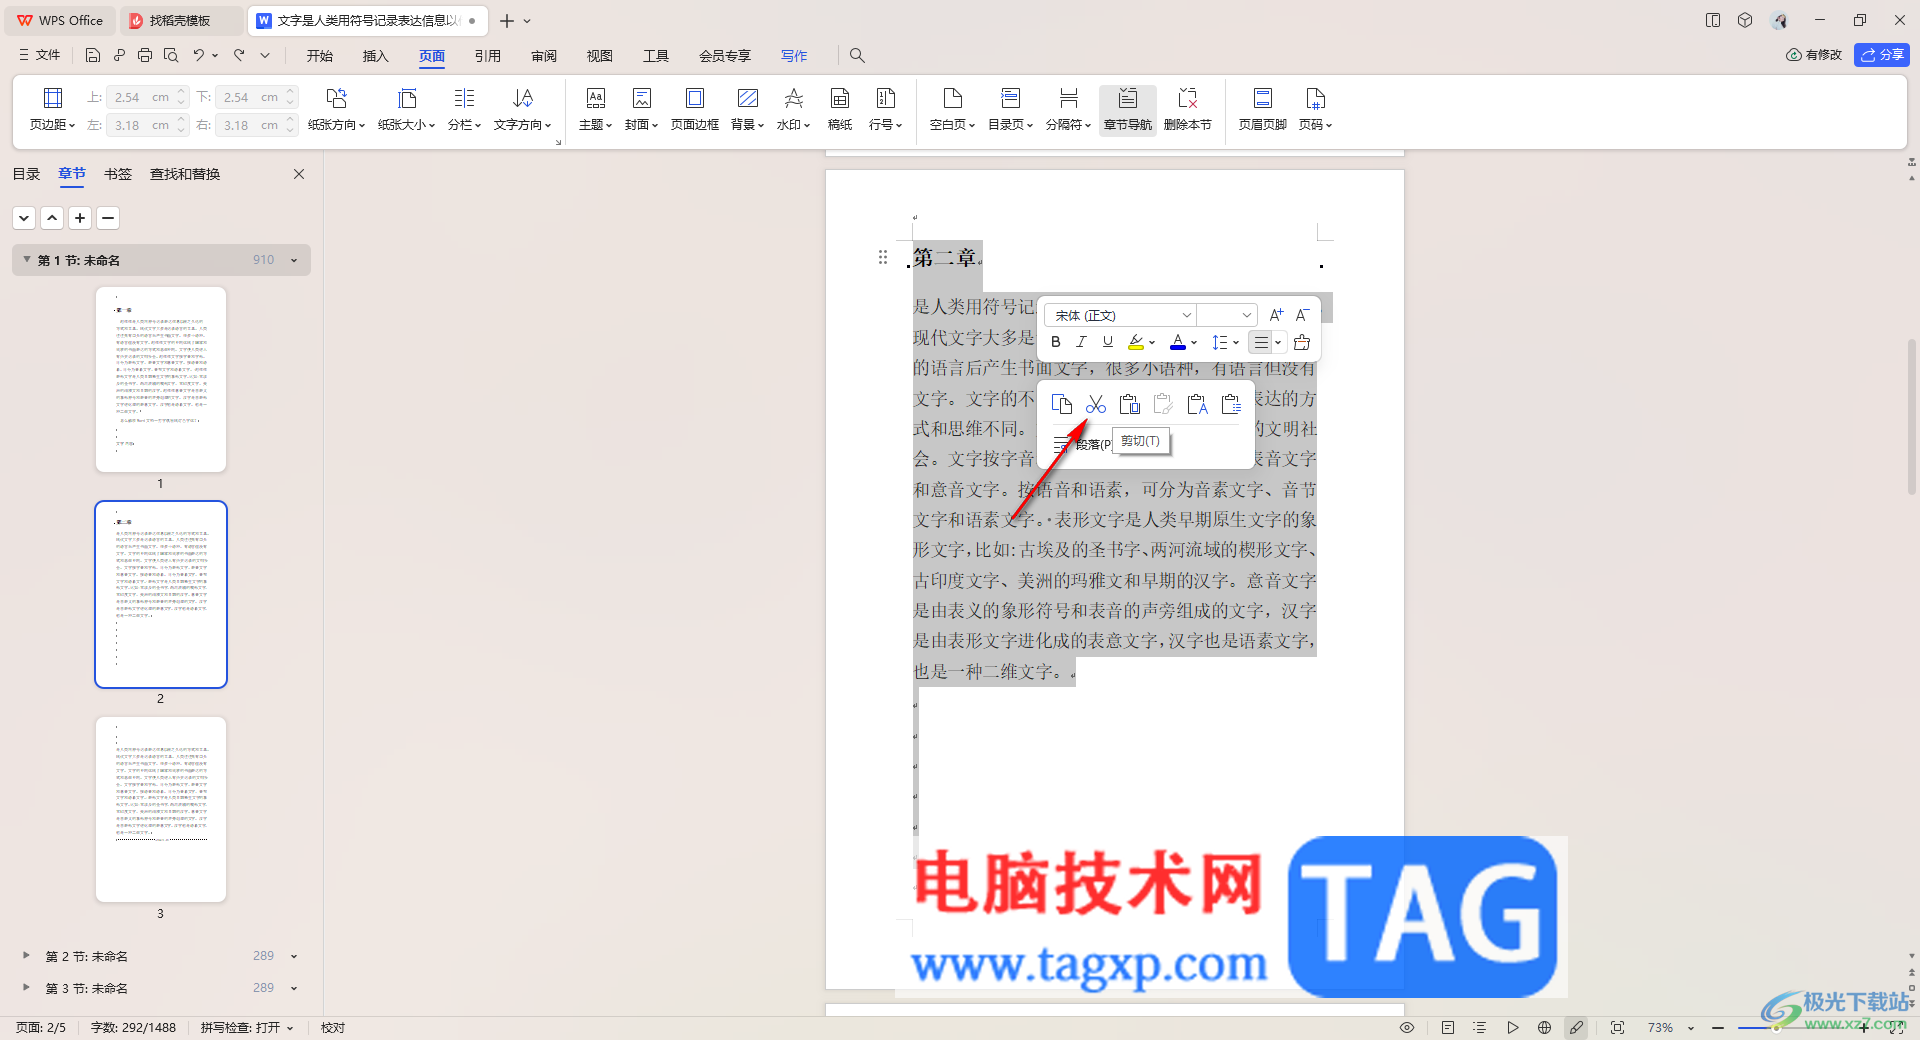Open 文字方向 text direction menu
Screen dimensions: 1920x1040
coord(522,109)
